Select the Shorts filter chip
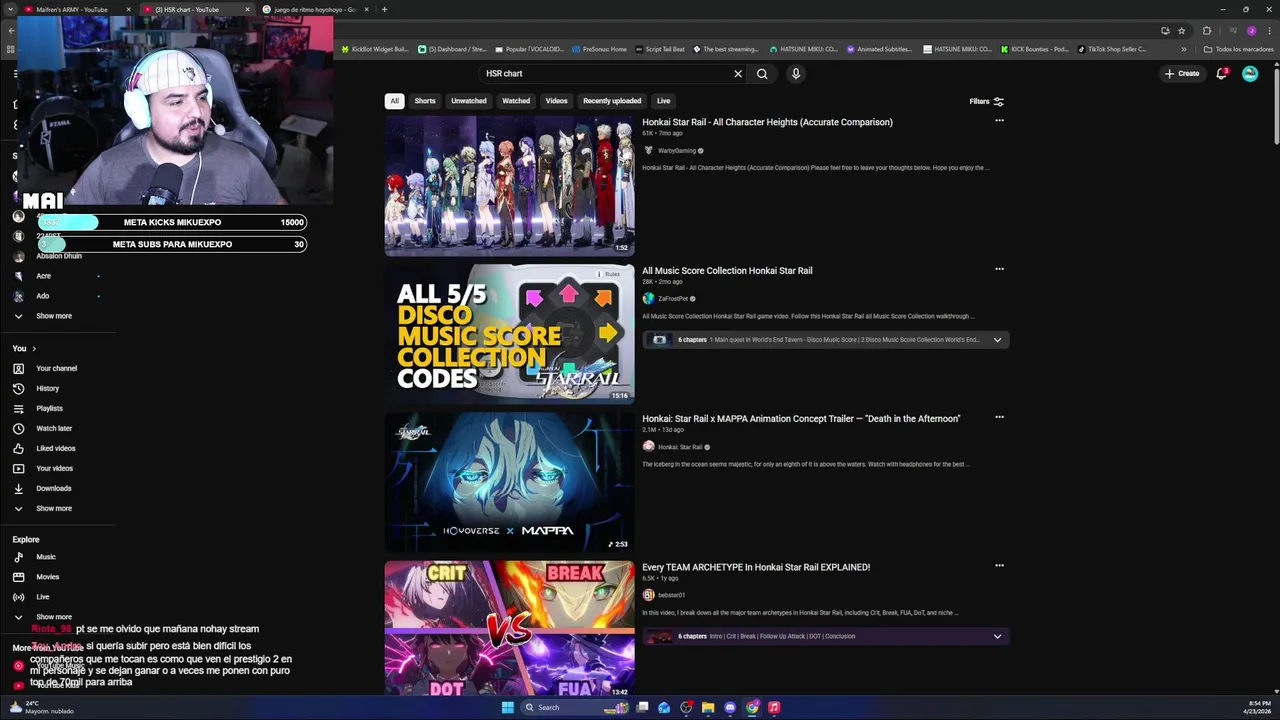Image resolution: width=1280 pixels, height=720 pixels. click(x=425, y=101)
